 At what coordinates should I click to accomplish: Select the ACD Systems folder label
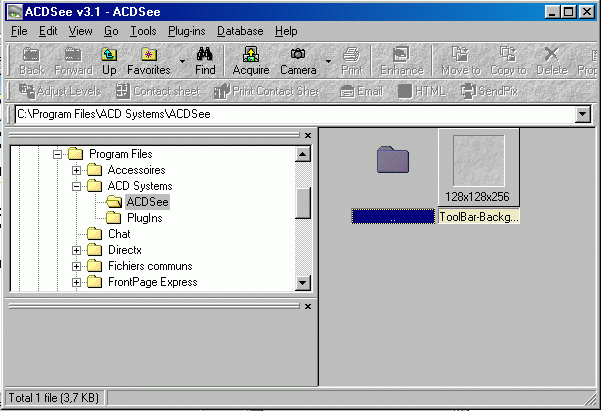point(140,186)
